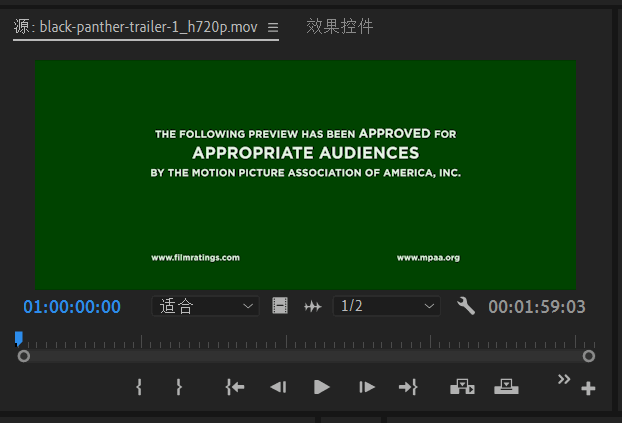
Task: Click the Insert edit icon
Action: pyautogui.click(x=462, y=387)
